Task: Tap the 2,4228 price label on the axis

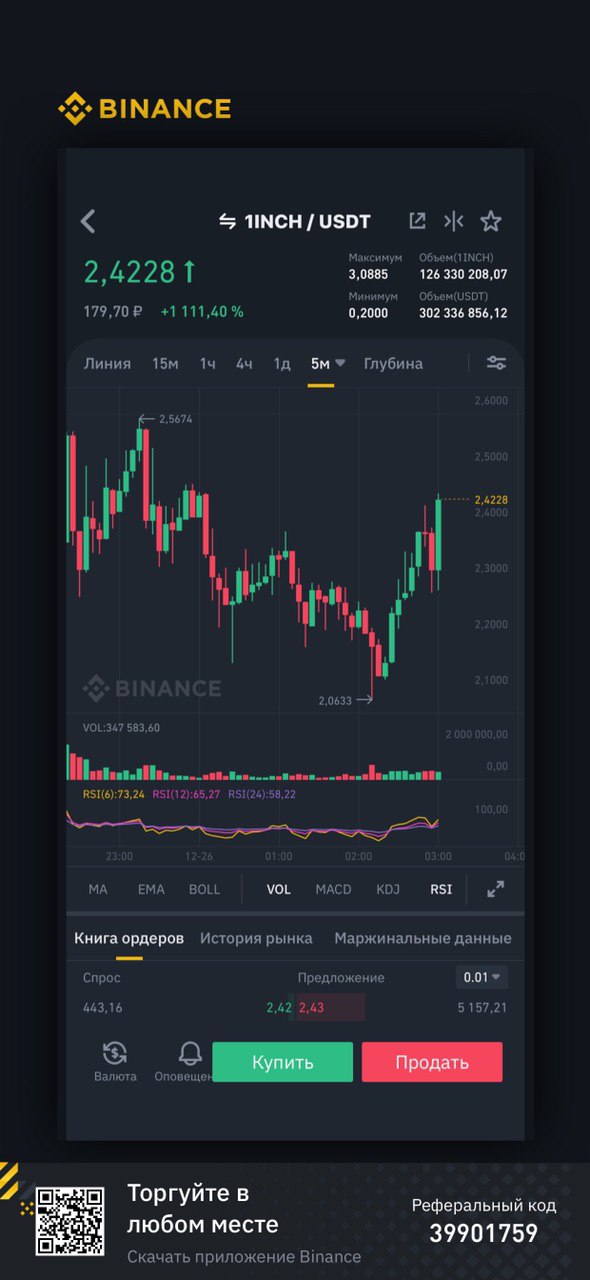Action: [x=491, y=499]
